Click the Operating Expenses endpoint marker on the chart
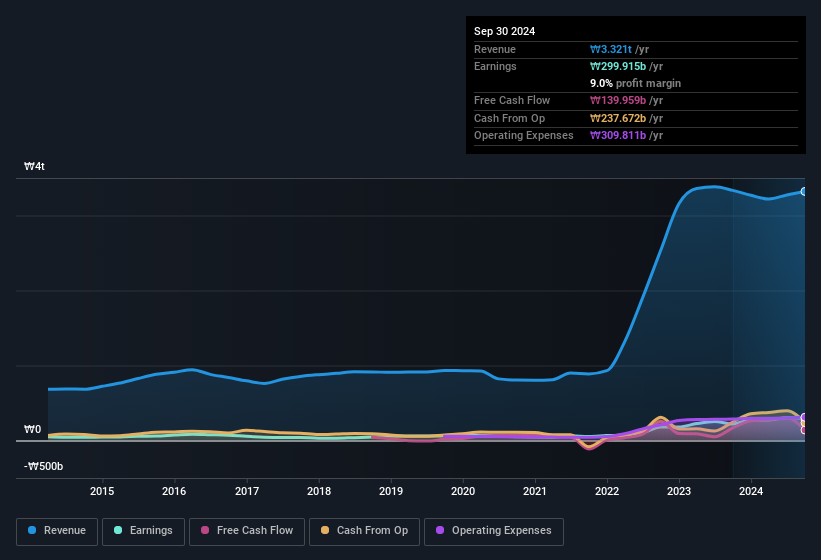821x560 pixels. click(803, 417)
